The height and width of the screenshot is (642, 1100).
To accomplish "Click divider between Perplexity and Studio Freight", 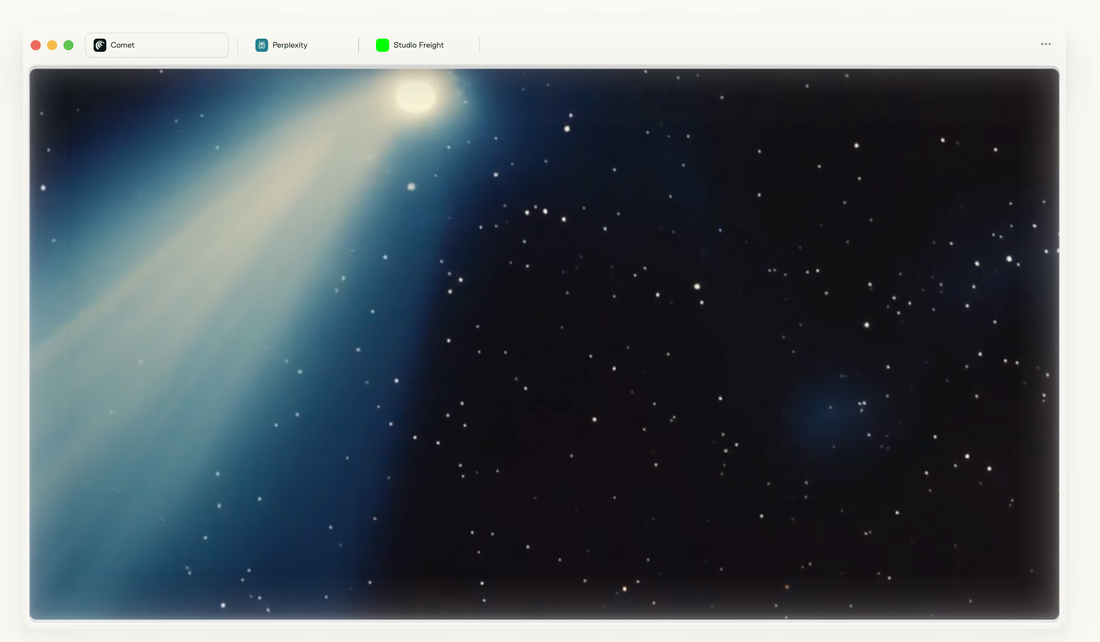I will coord(358,45).
